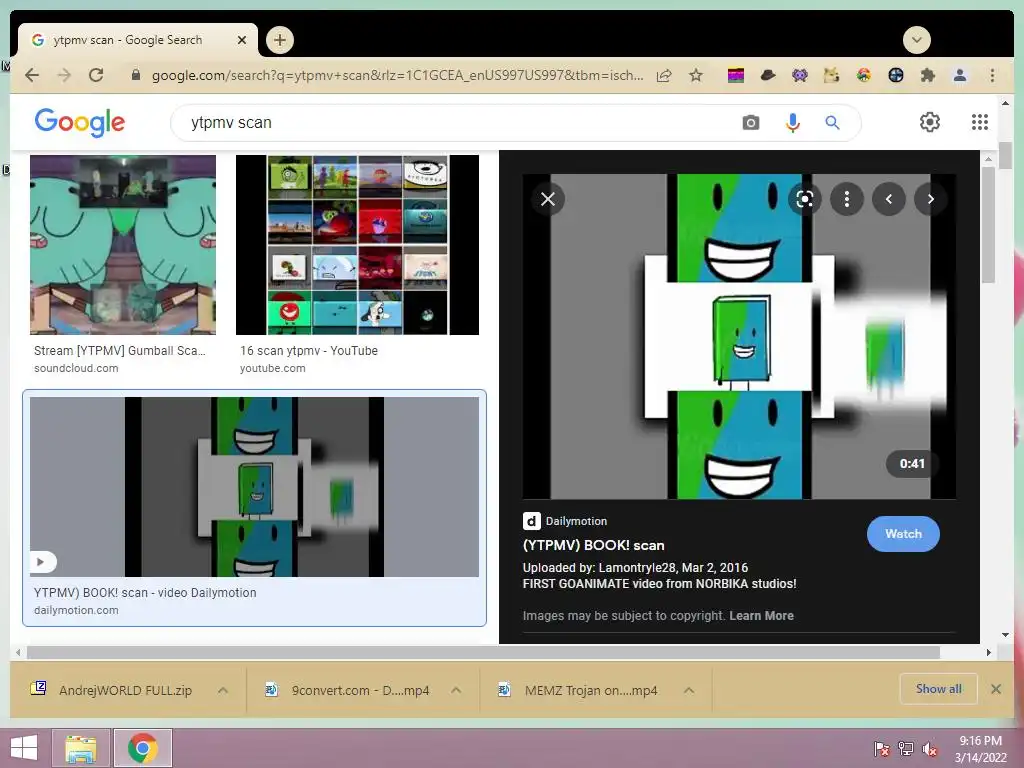Open the (YTPMV) BOOK! scan title link

click(x=594, y=545)
